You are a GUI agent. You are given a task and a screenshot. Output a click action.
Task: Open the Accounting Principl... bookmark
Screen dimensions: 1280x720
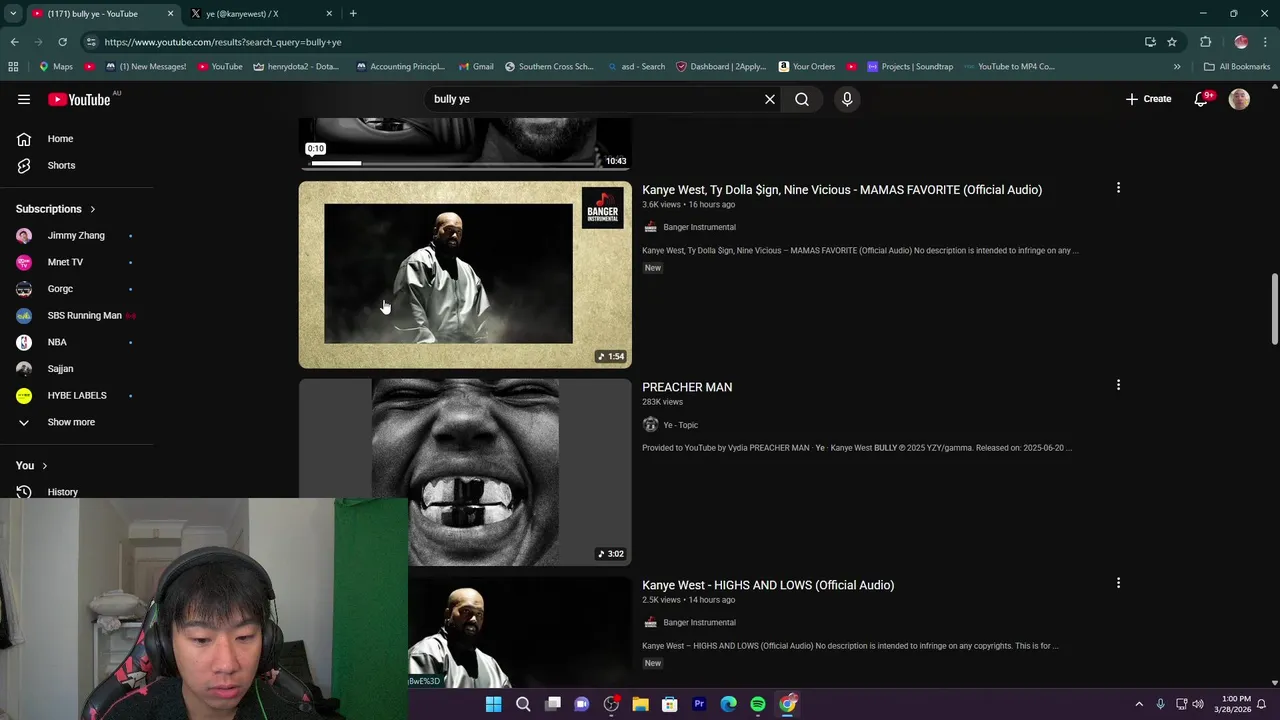coord(400,67)
